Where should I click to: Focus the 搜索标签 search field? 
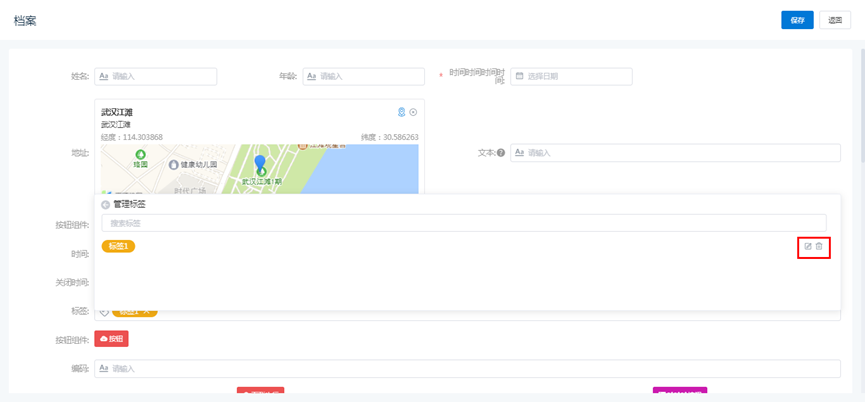[464, 223]
